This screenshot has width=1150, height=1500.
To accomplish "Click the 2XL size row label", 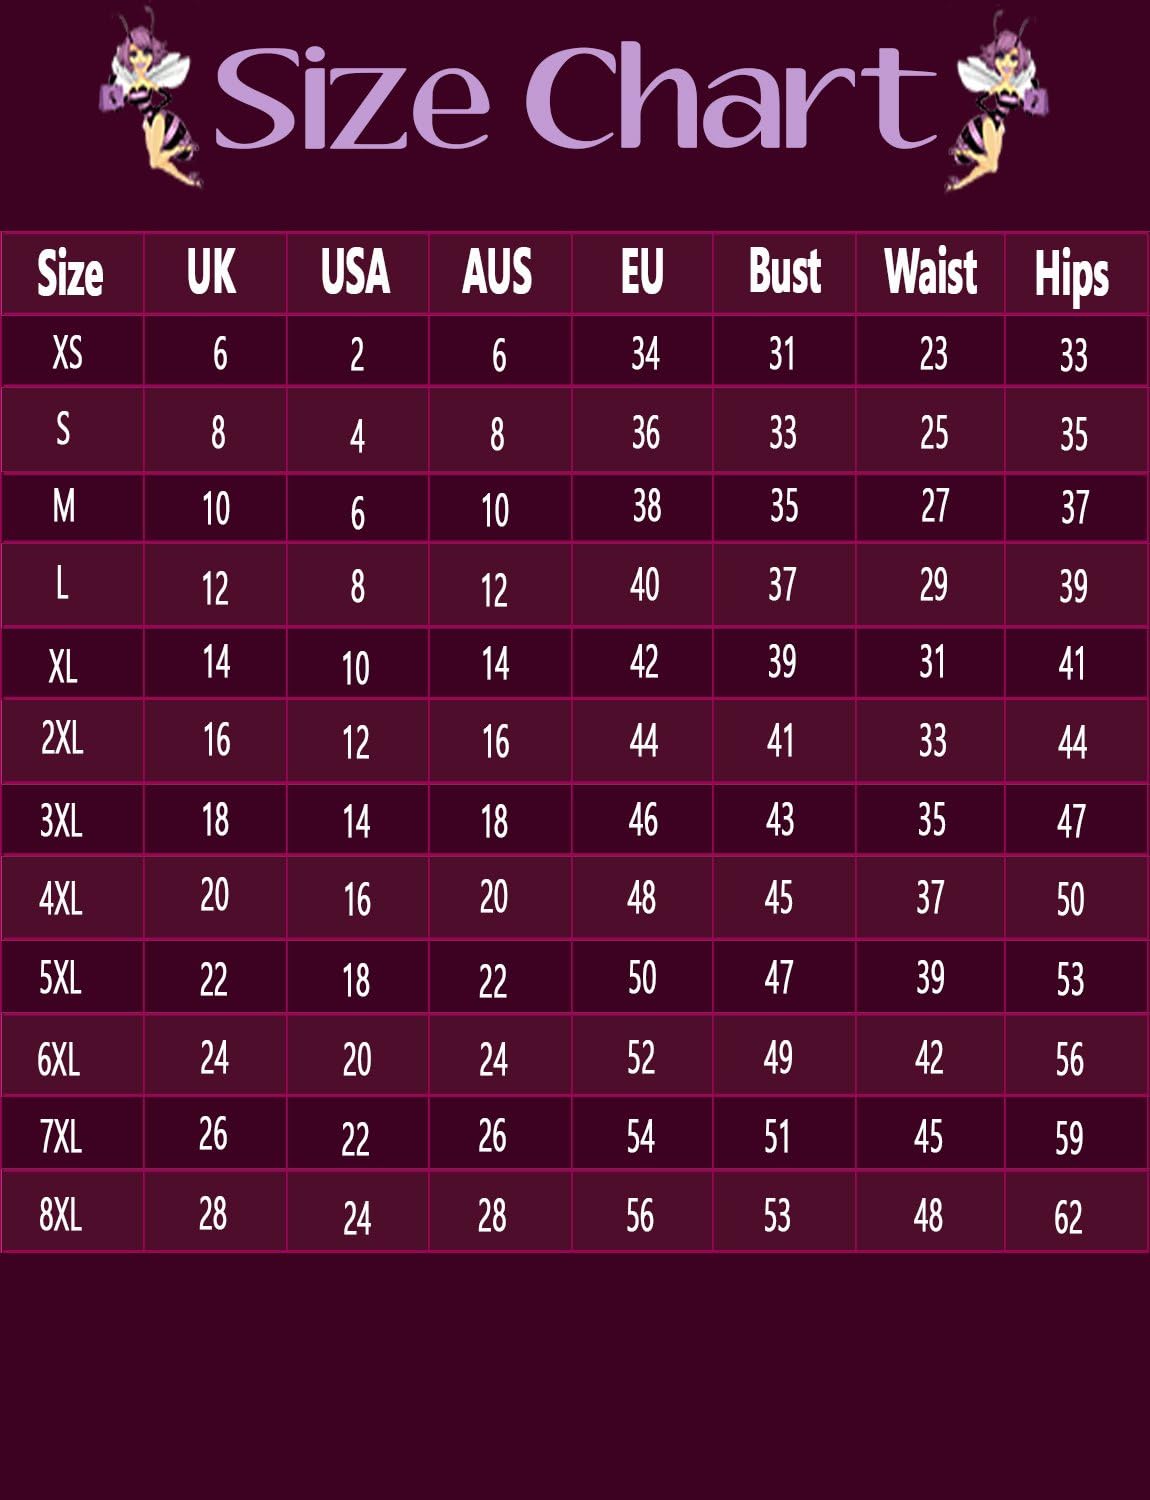I will 62,739.
